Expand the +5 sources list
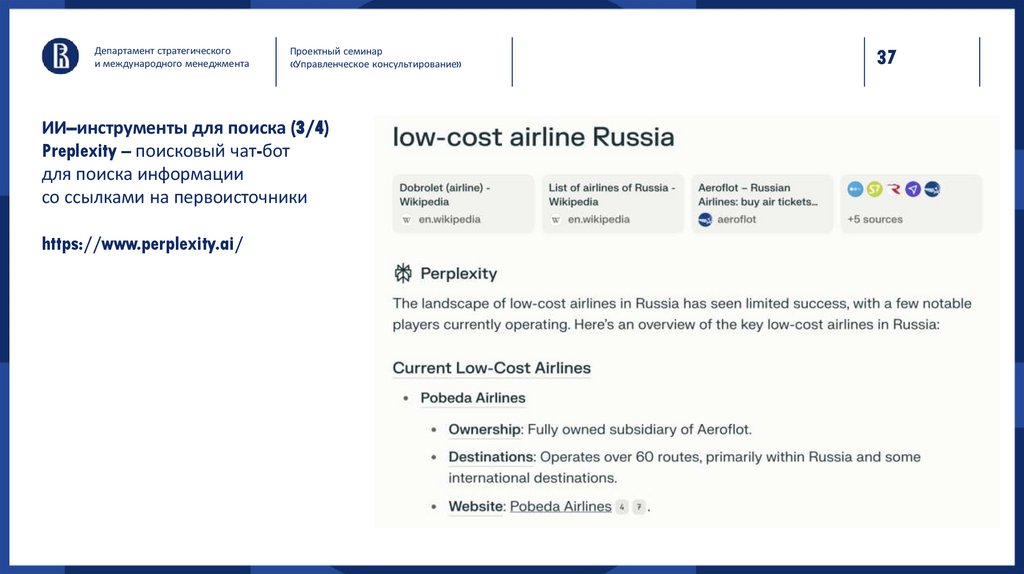Viewport: 1024px width, 574px height. click(x=875, y=219)
